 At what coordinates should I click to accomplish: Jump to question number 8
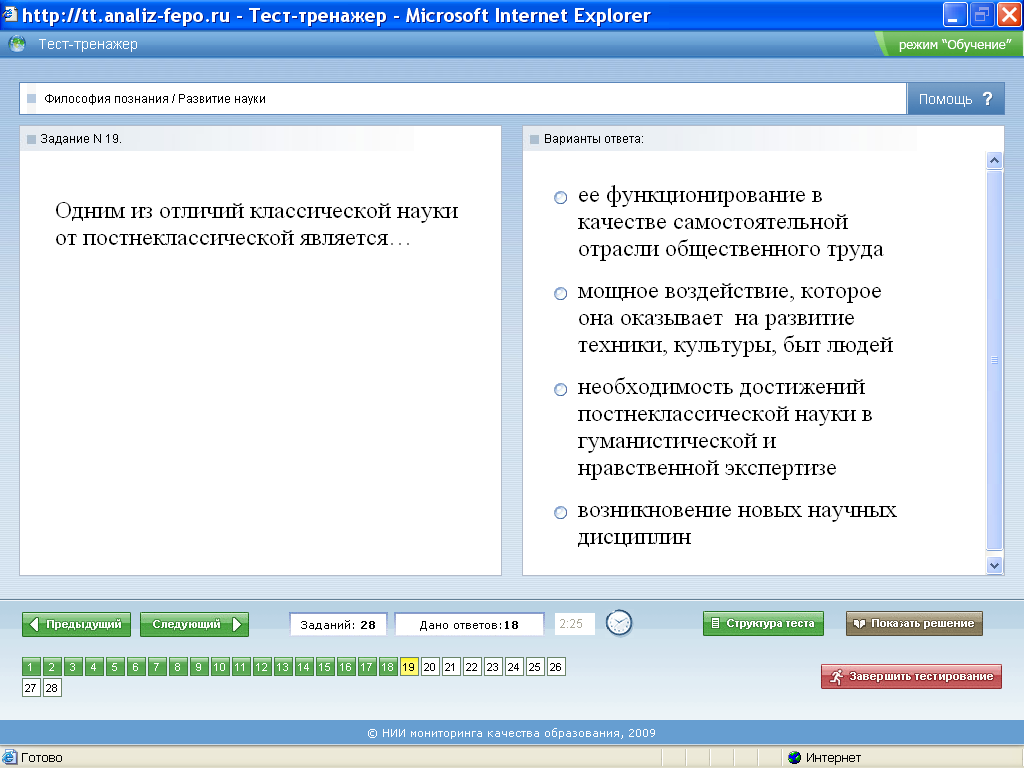[178, 667]
